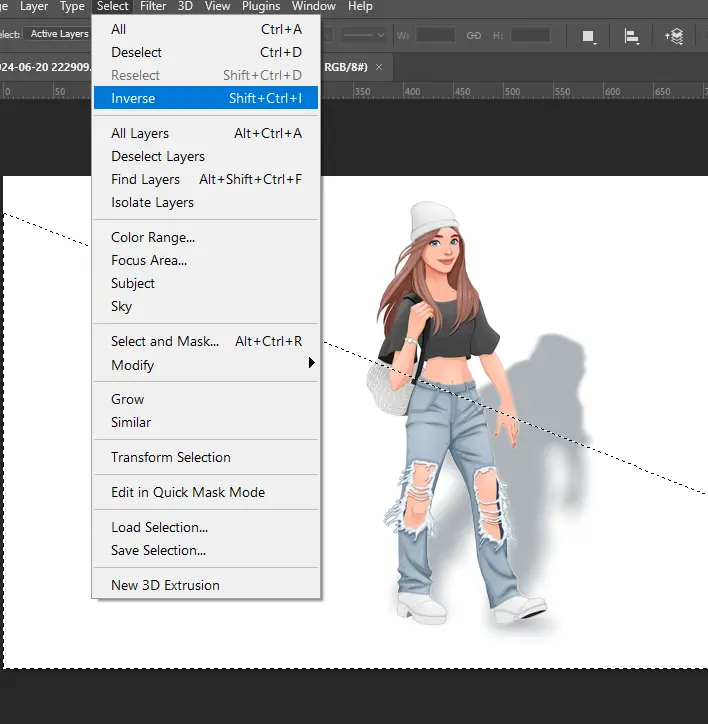Image resolution: width=708 pixels, height=724 pixels.
Task: Choose Find Layers entry
Action: 206,179
